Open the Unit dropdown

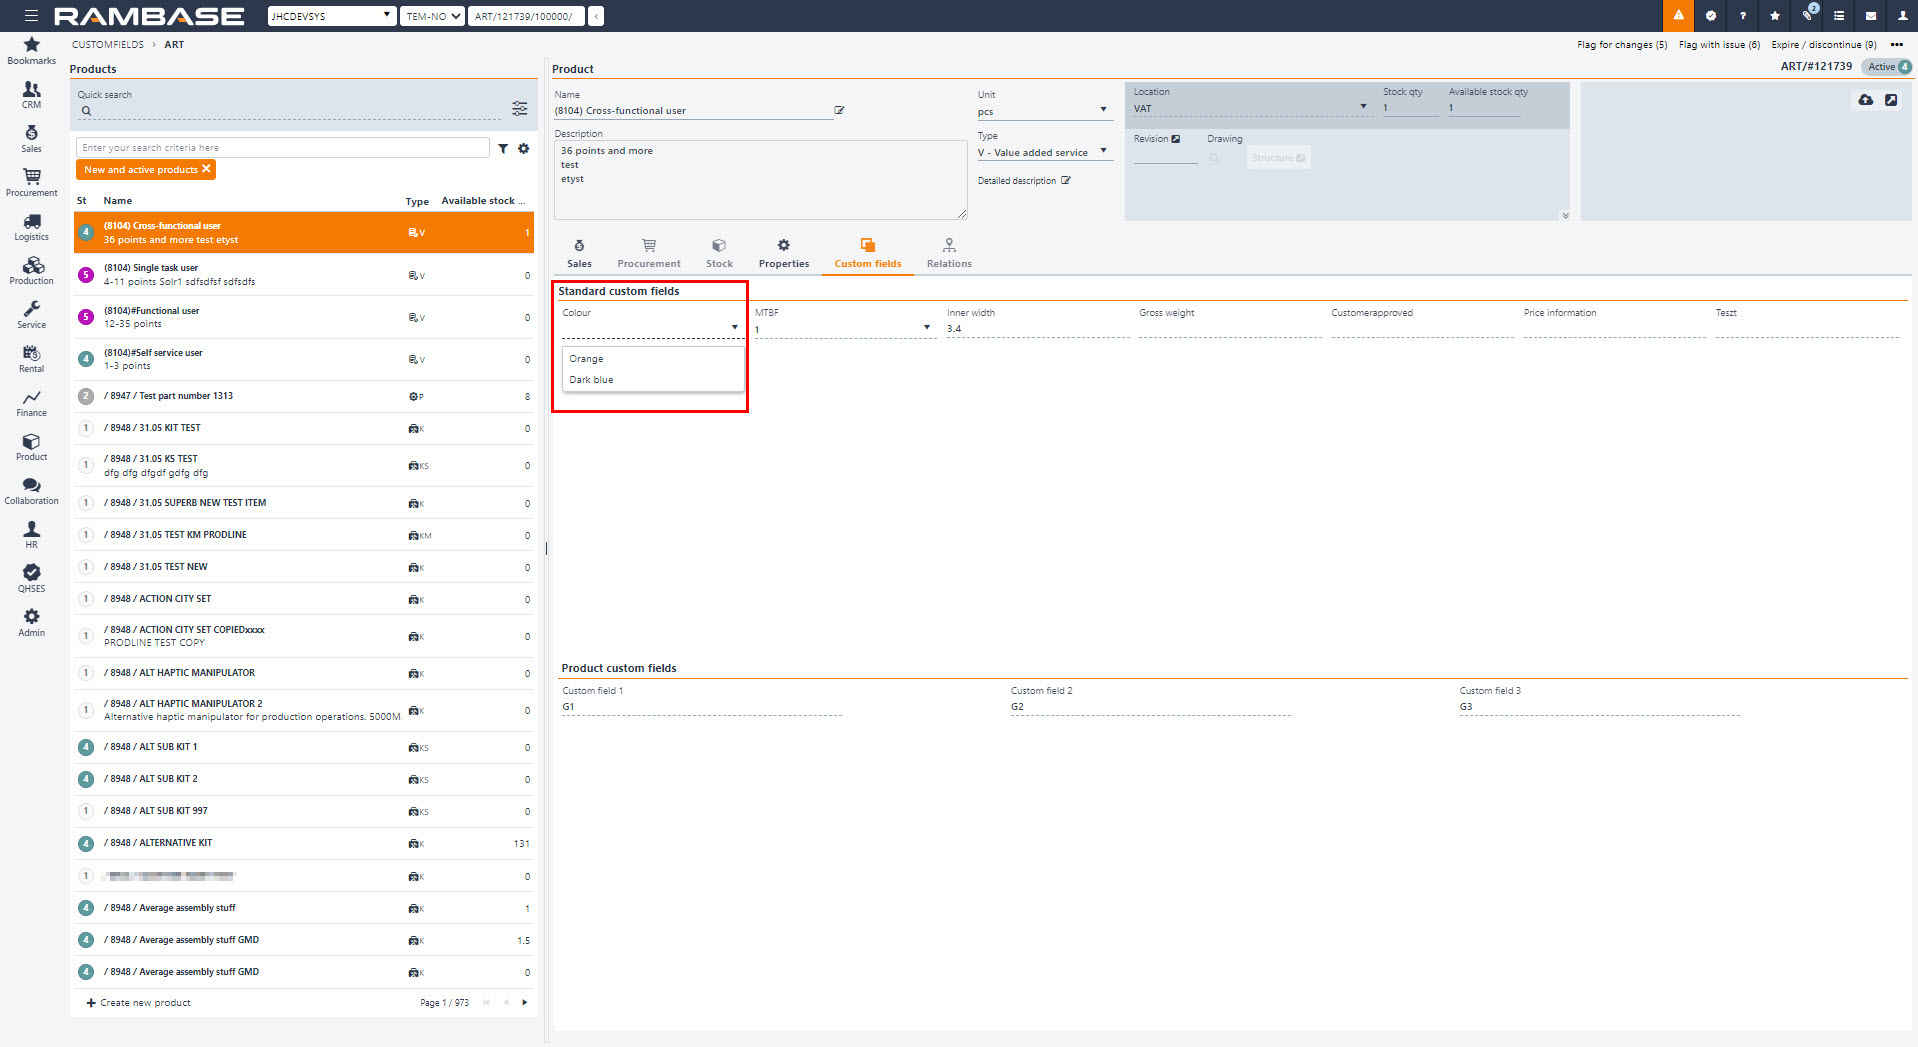click(x=1103, y=110)
